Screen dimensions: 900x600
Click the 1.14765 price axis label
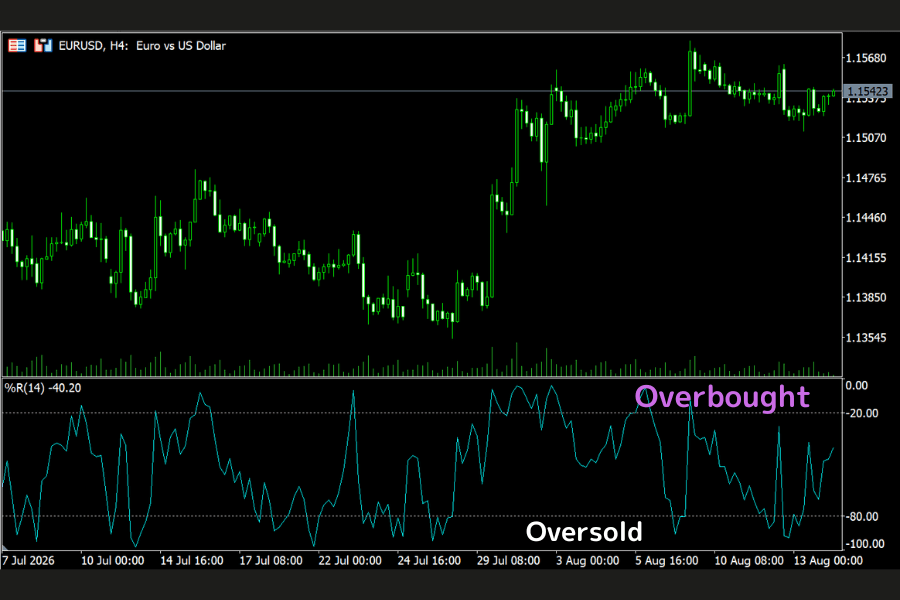(866, 178)
